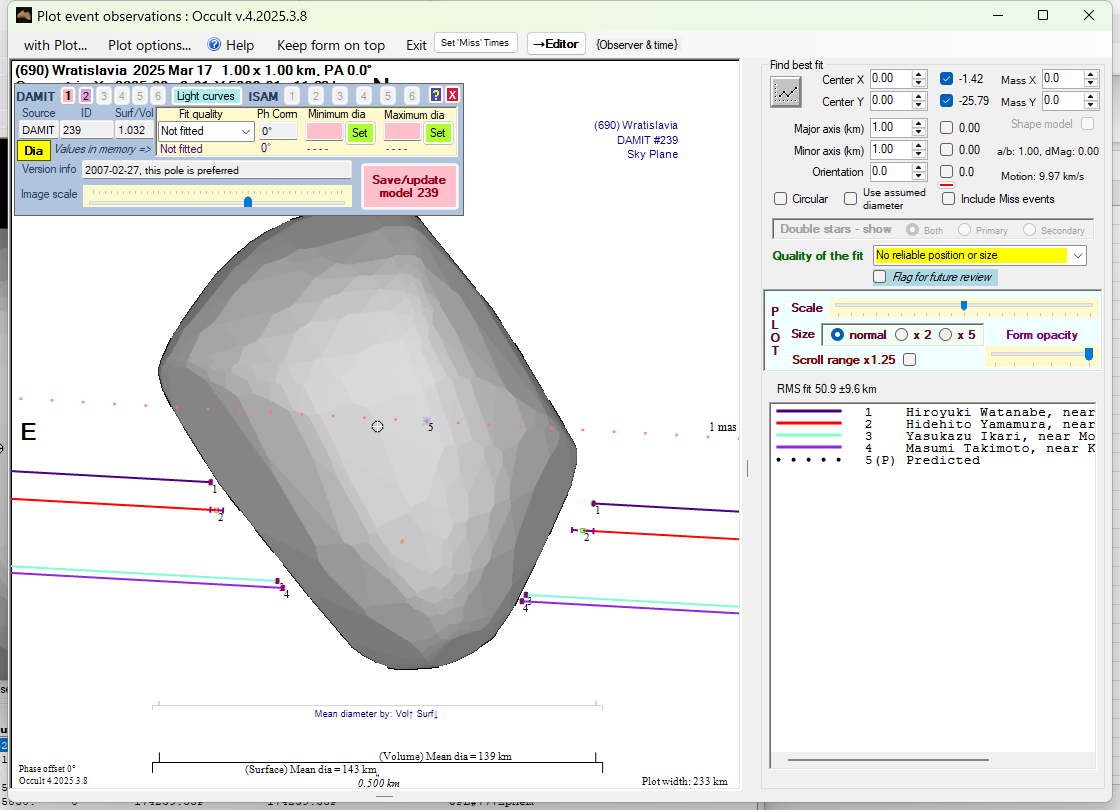Screen dimensions: 1120x810
Task: Select DAMIT model number 2
Action: [x=86, y=96]
